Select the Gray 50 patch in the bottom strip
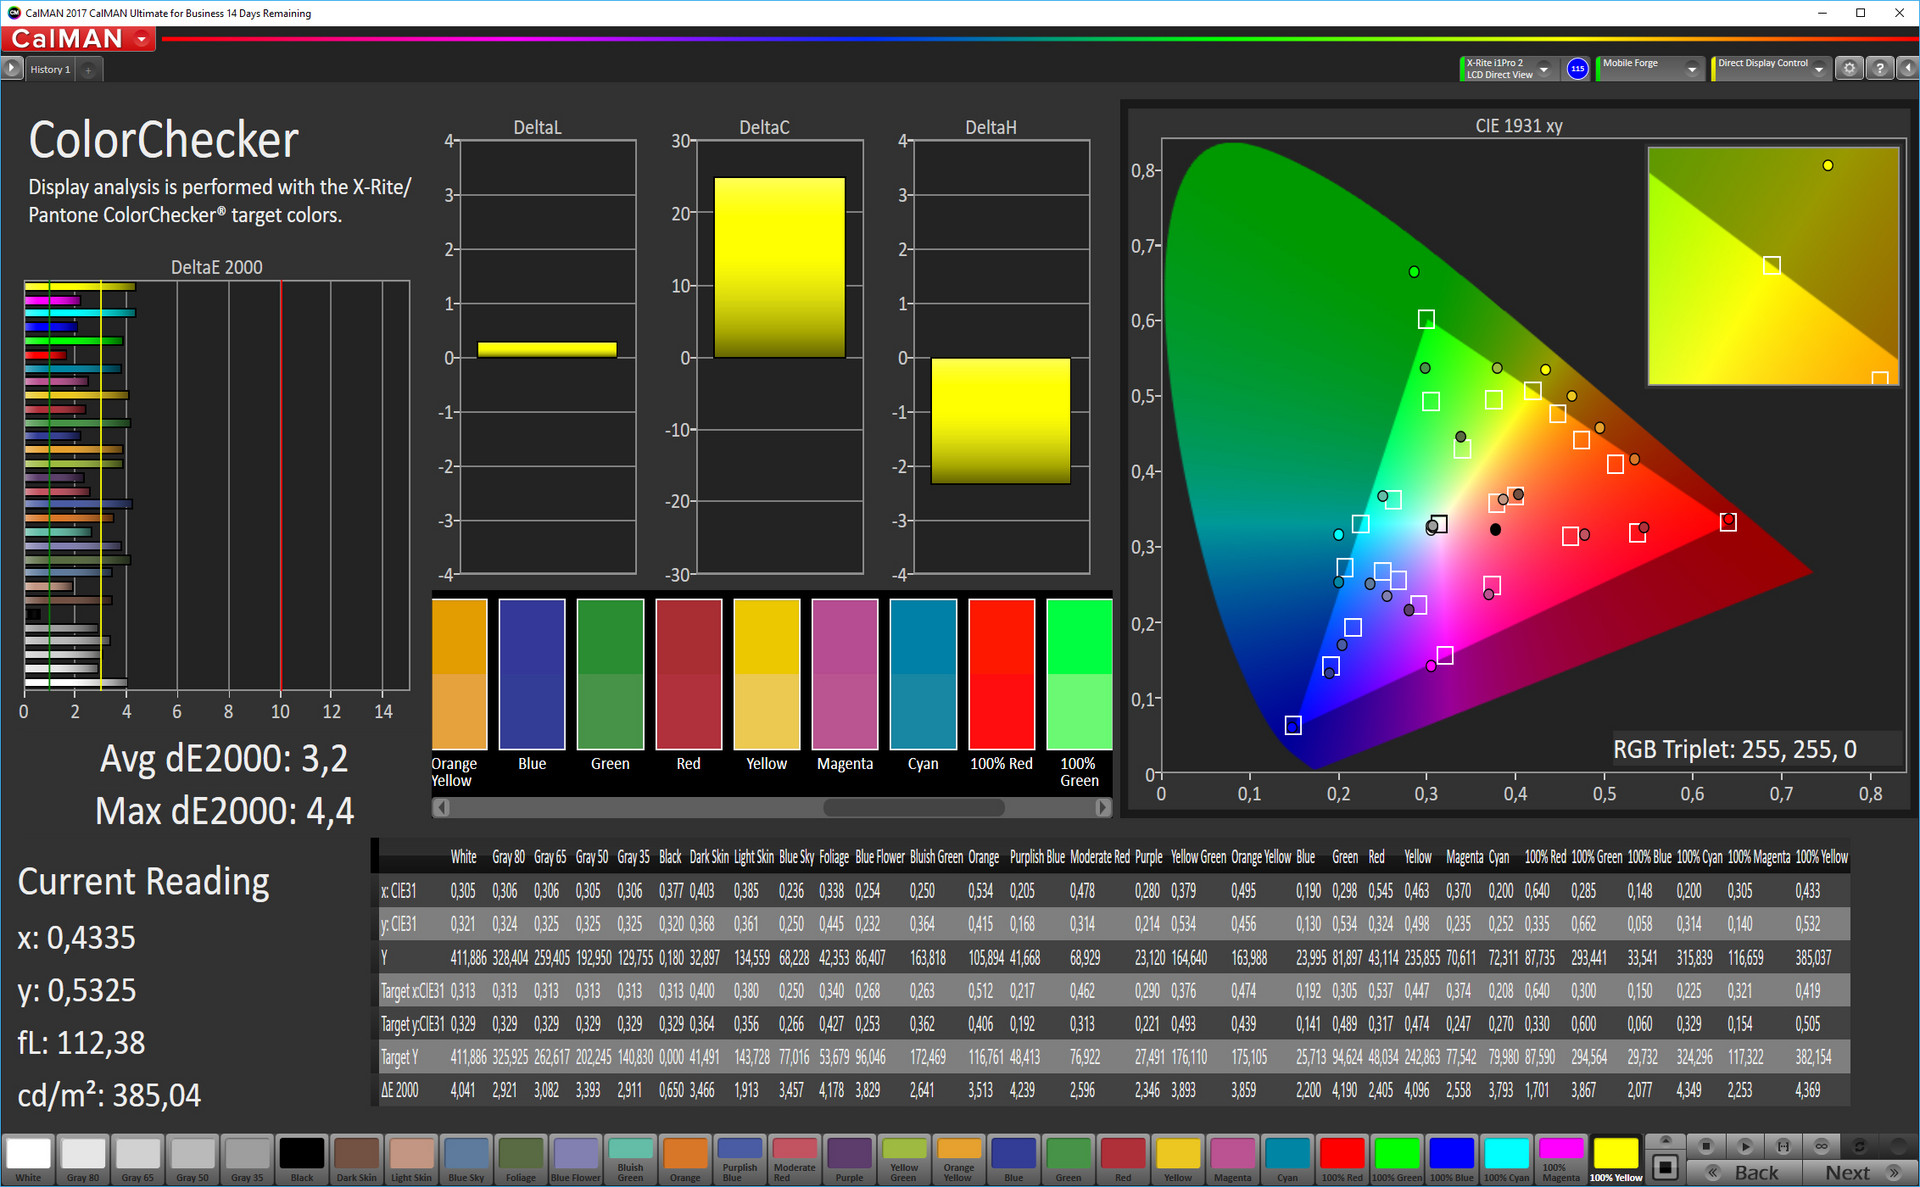 pyautogui.click(x=193, y=1160)
